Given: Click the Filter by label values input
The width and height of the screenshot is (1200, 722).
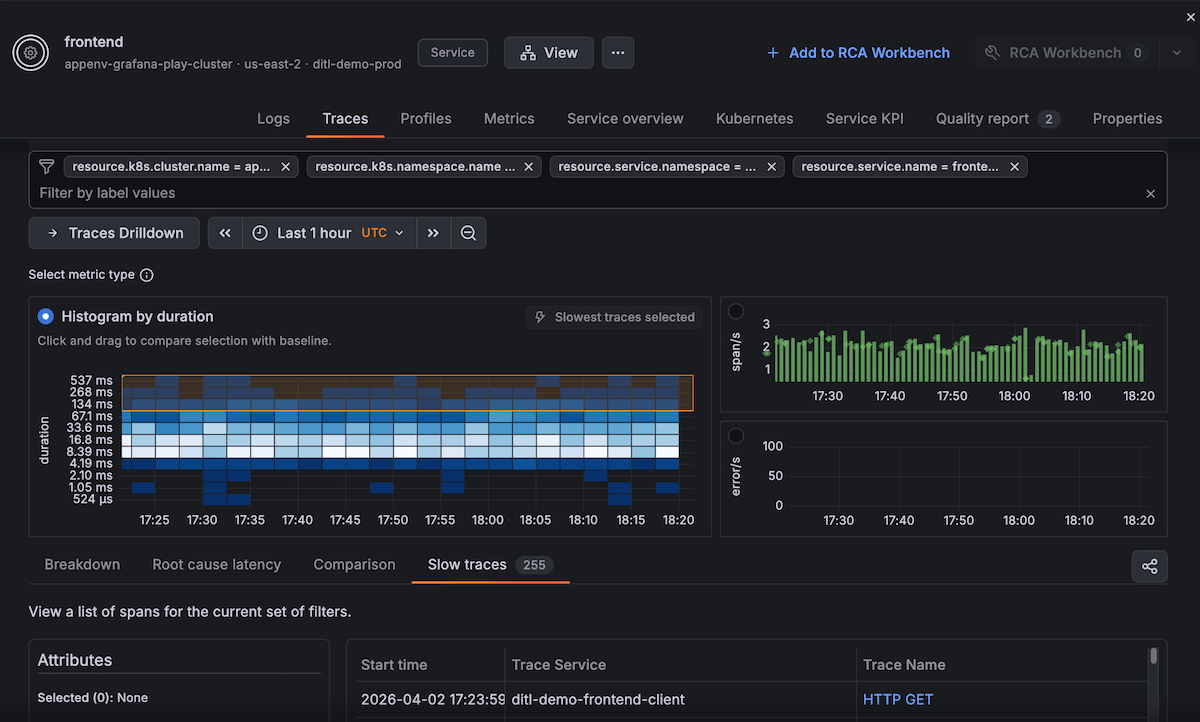Looking at the screenshot, I should coord(120,193).
